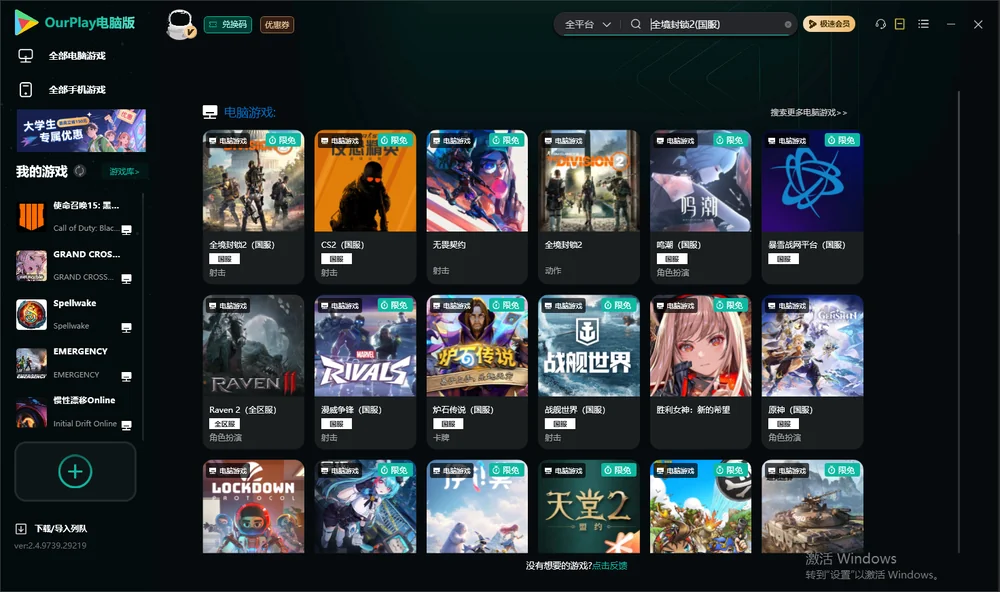1000x592 pixels.
Task: Open the 原神 (国服) game card
Action: coord(812,372)
